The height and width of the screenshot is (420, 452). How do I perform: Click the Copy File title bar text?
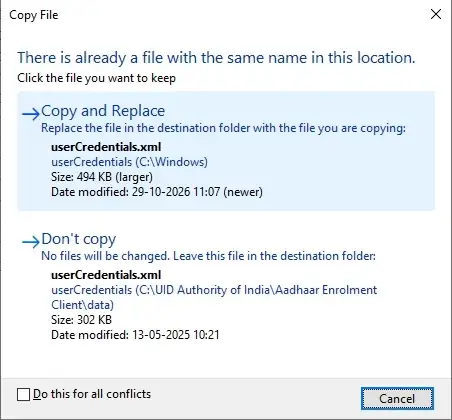point(34,15)
